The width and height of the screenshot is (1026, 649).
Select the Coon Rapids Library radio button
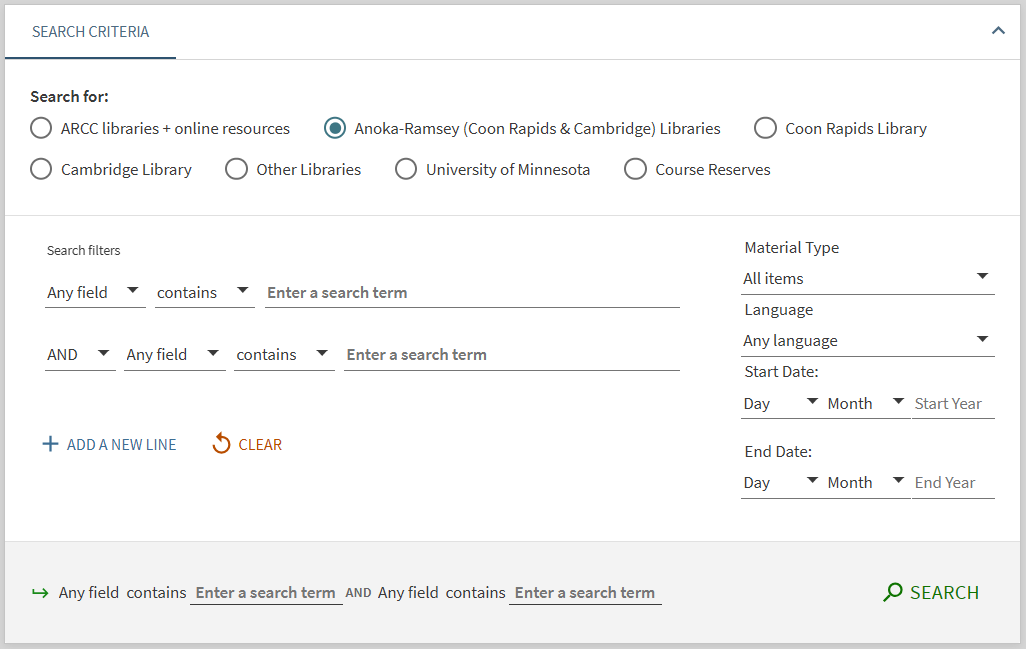765,128
